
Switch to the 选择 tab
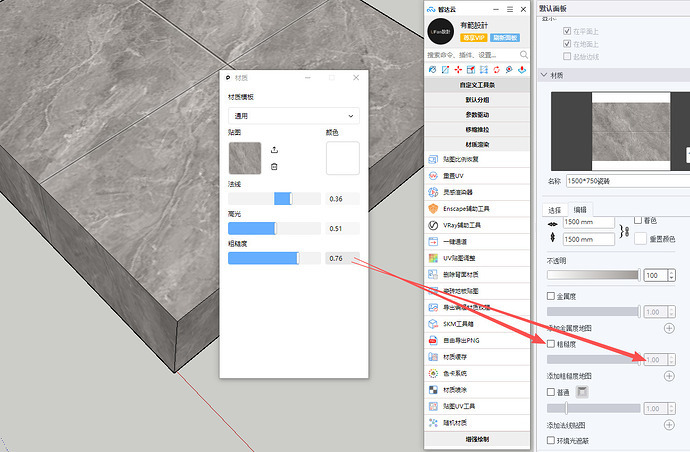(x=555, y=209)
